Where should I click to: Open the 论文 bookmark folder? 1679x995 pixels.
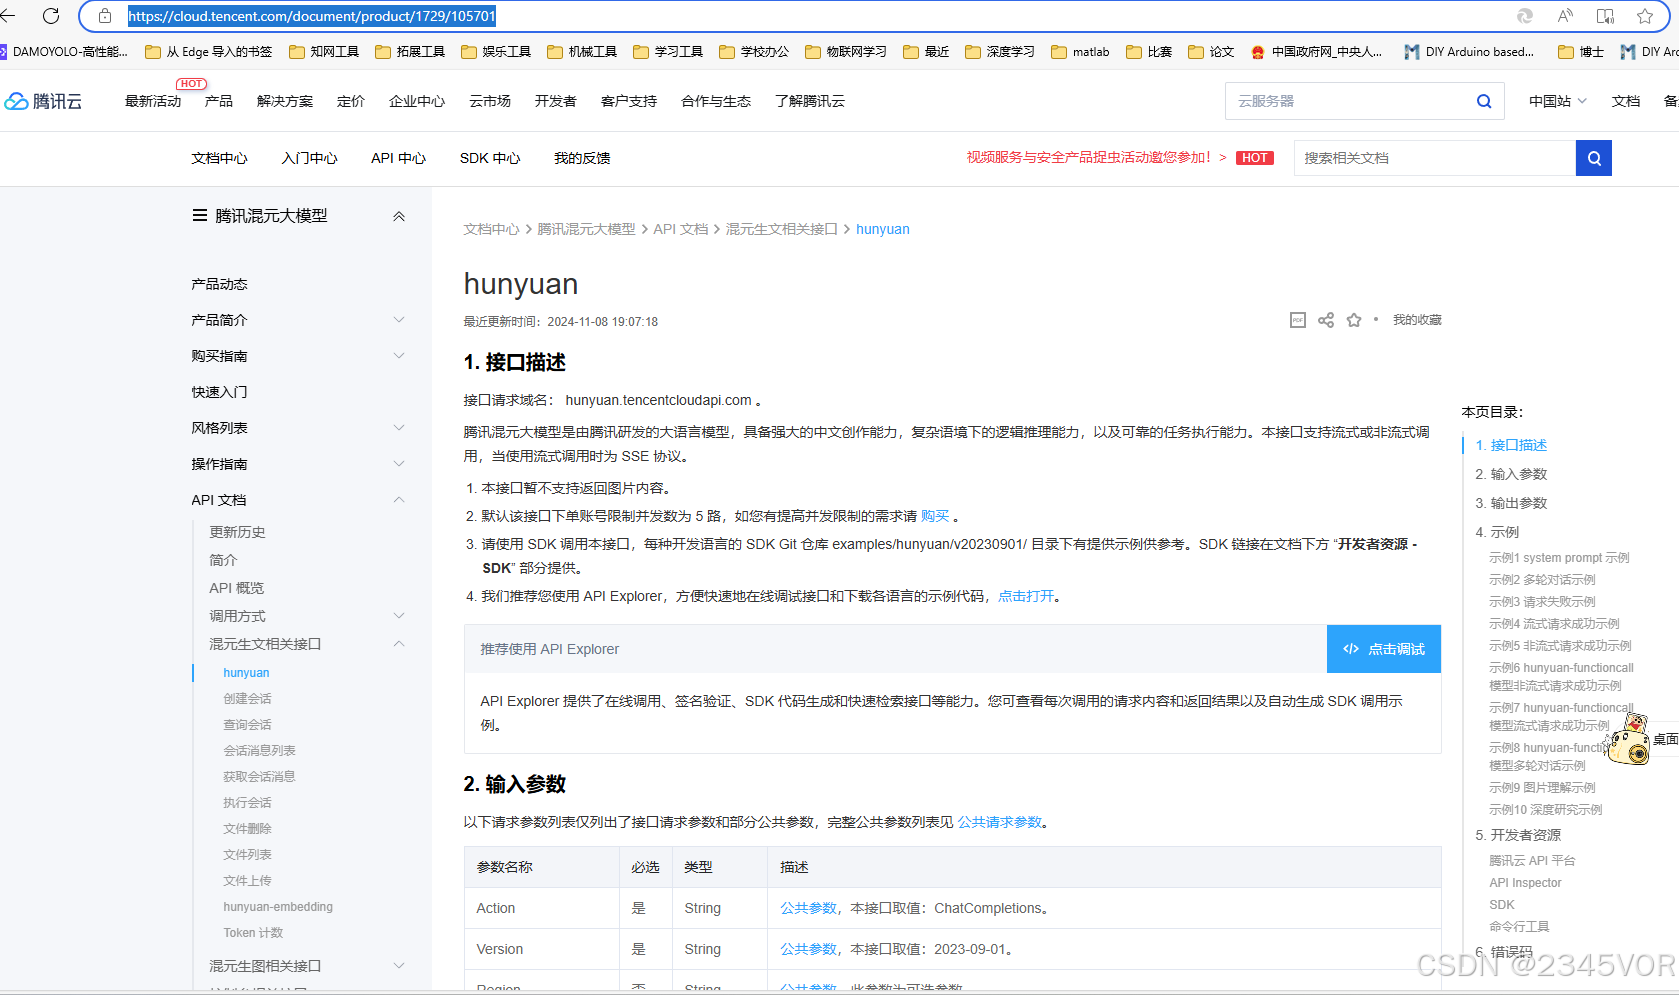click(x=1211, y=52)
